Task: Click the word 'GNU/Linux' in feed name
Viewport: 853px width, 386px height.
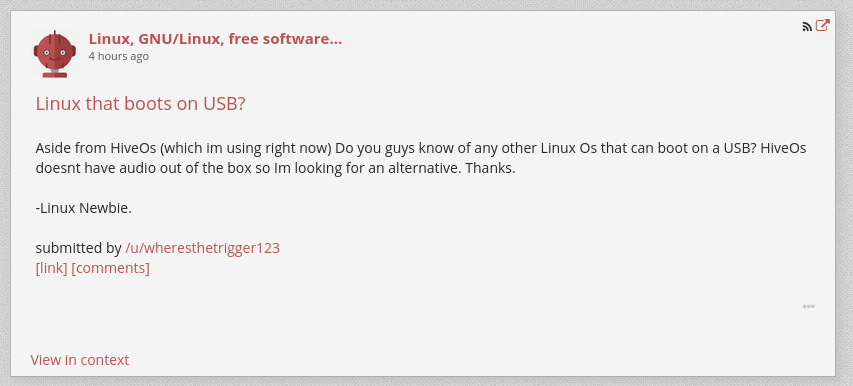Action: (181, 39)
